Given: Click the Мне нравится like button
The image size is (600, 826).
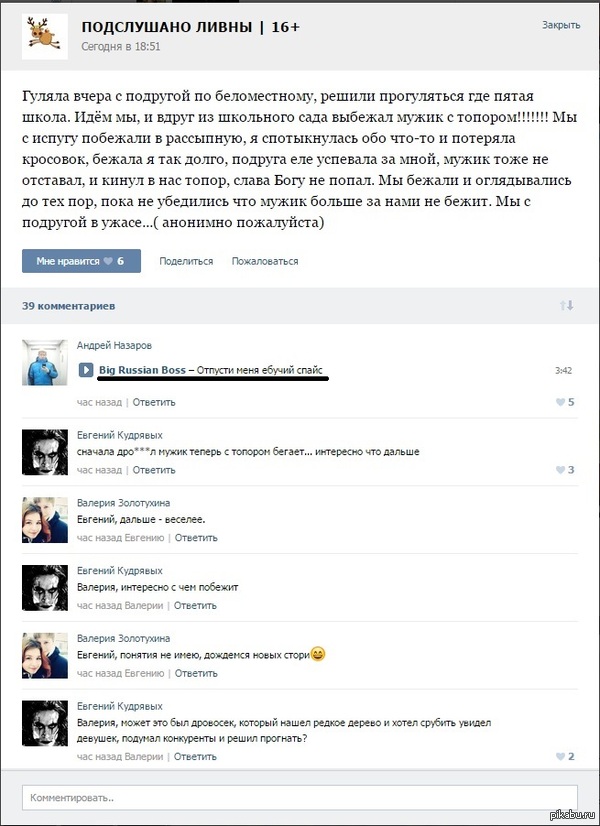Looking at the screenshot, I should coord(81,261).
